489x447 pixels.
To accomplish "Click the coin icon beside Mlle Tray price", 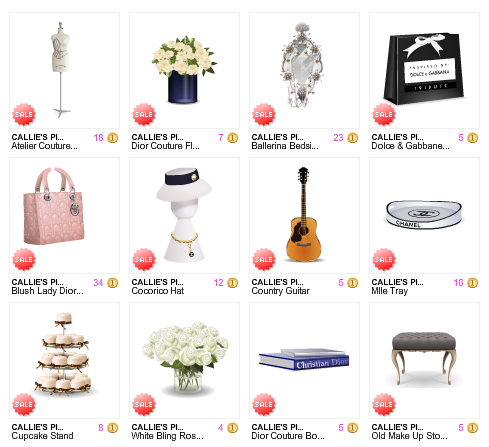I will pos(473,283).
